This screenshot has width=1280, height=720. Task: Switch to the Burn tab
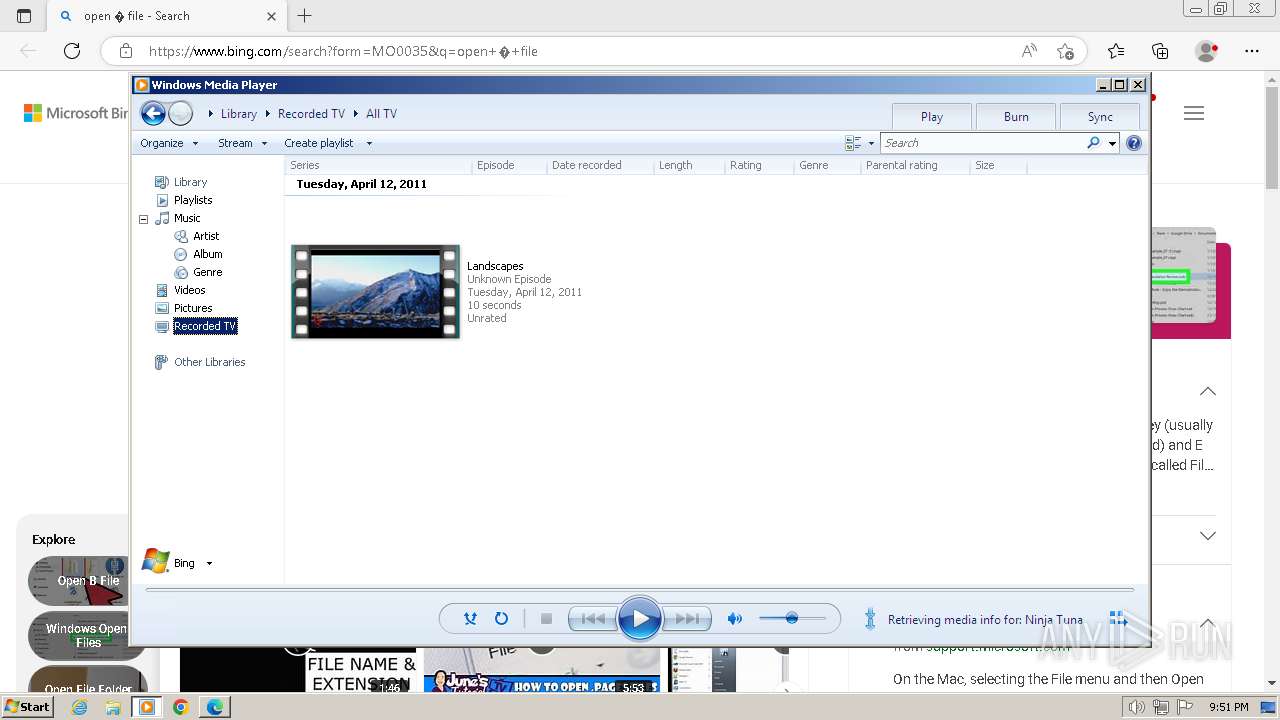pyautogui.click(x=1016, y=116)
